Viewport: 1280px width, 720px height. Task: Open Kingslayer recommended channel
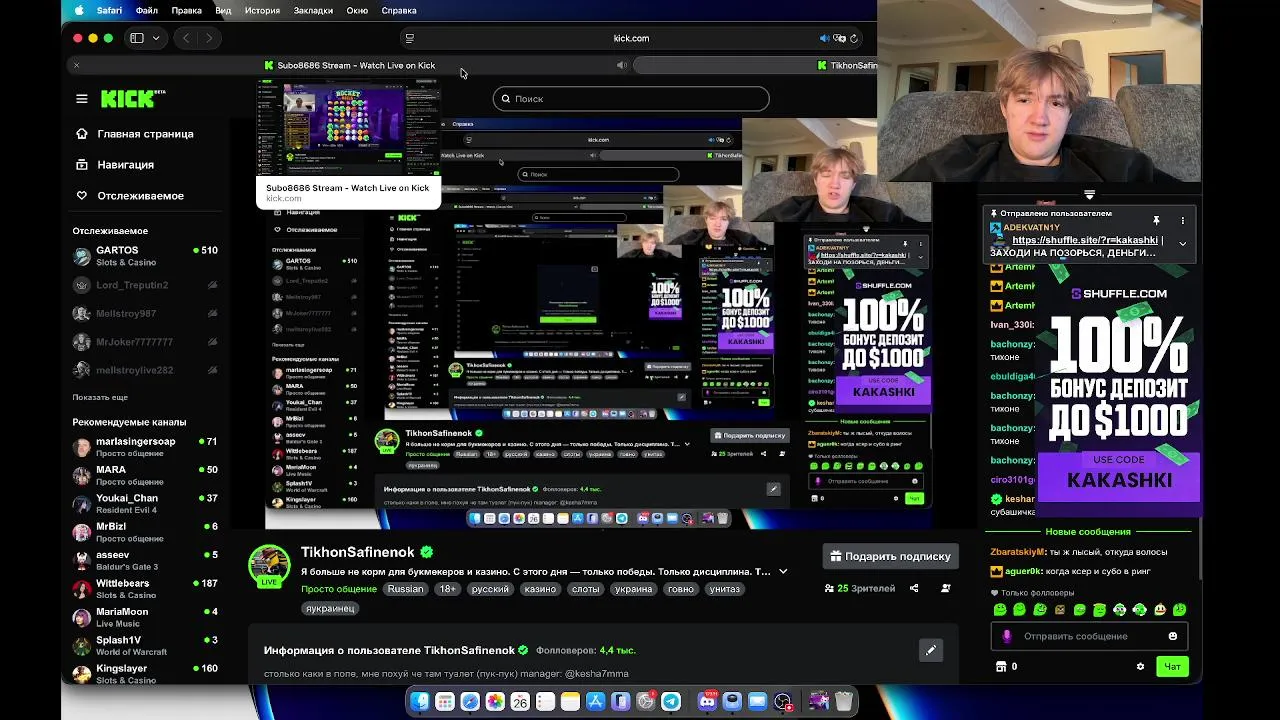coord(145,674)
